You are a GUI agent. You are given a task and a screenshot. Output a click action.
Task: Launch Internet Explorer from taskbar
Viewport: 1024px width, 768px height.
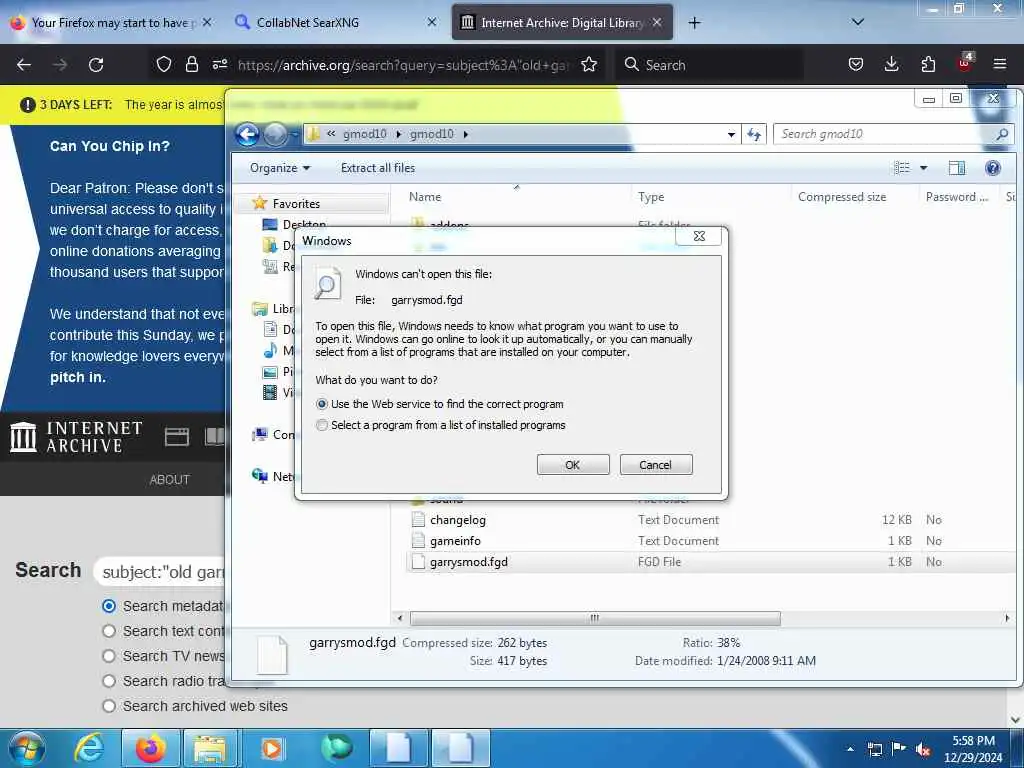tap(89, 748)
